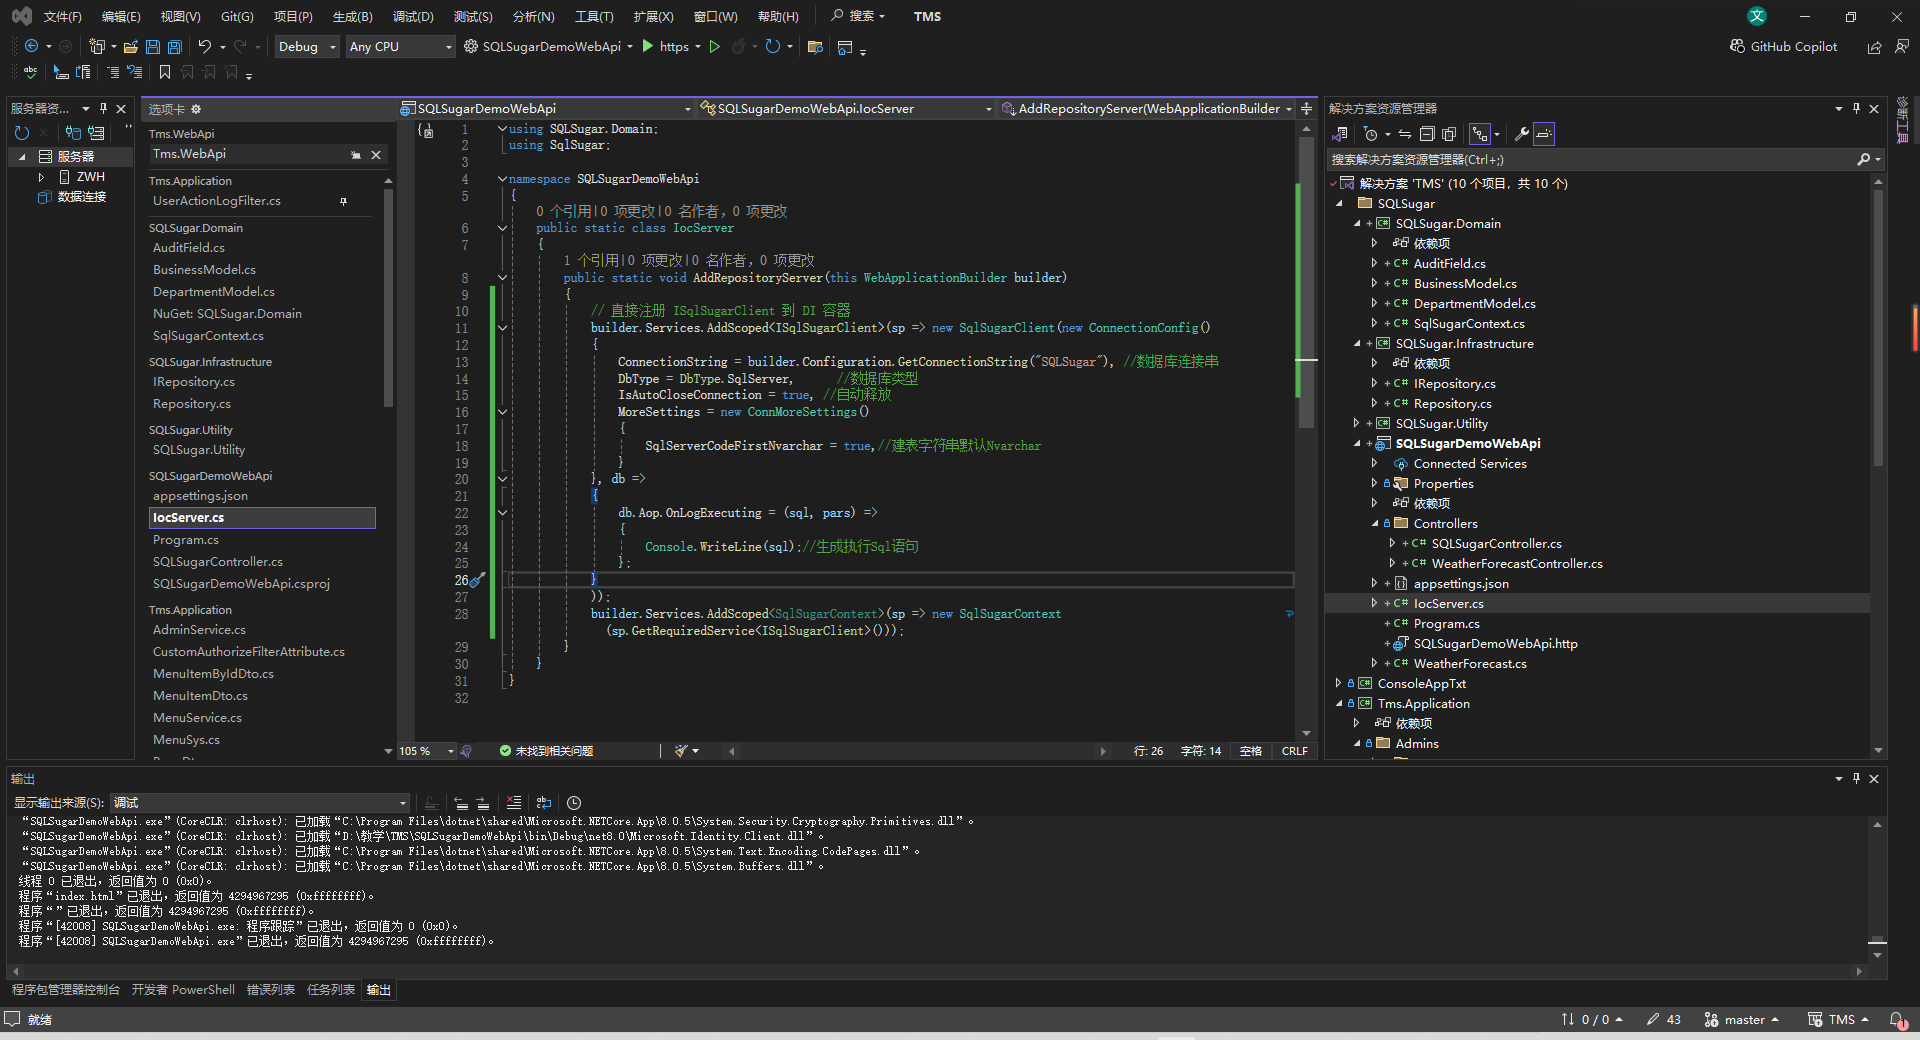
Task: Toggle Preview Selected Items button in Solution Explorer
Action: coord(1544,134)
